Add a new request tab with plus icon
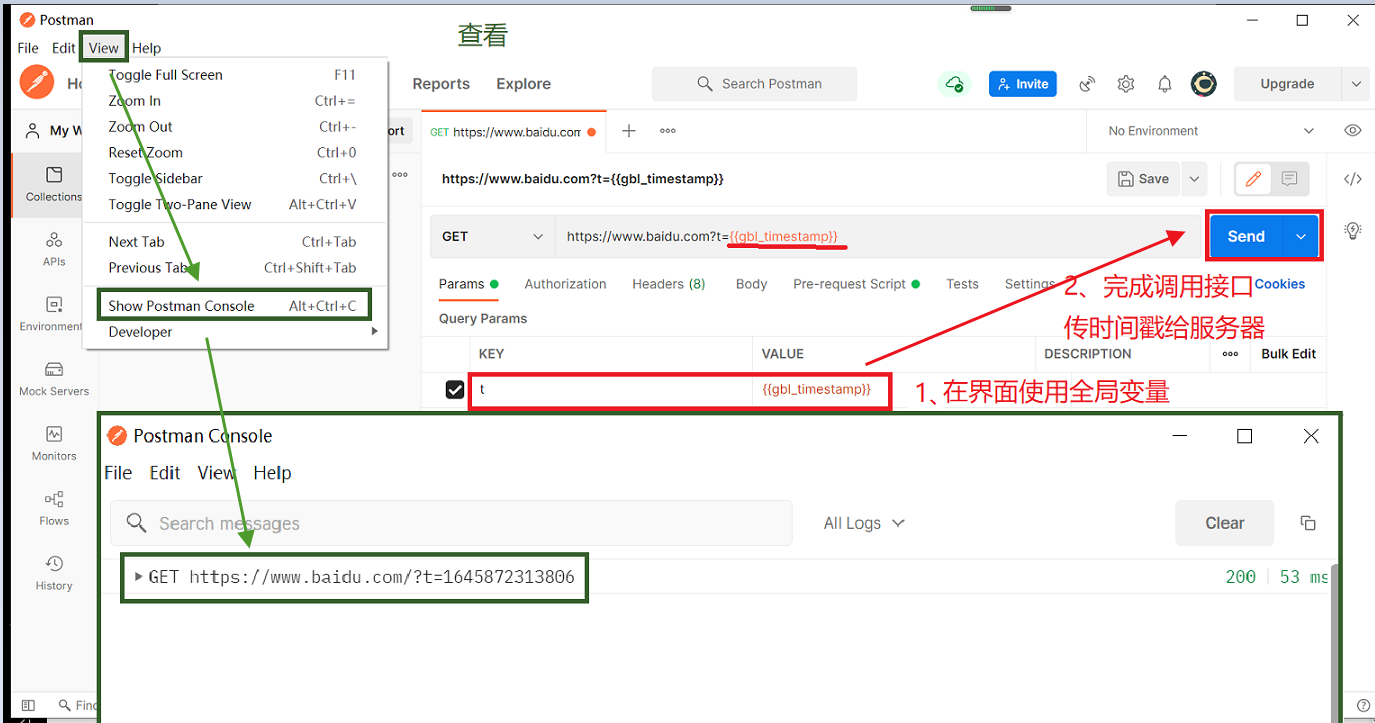Viewport: 1375px width, 723px height. (629, 131)
